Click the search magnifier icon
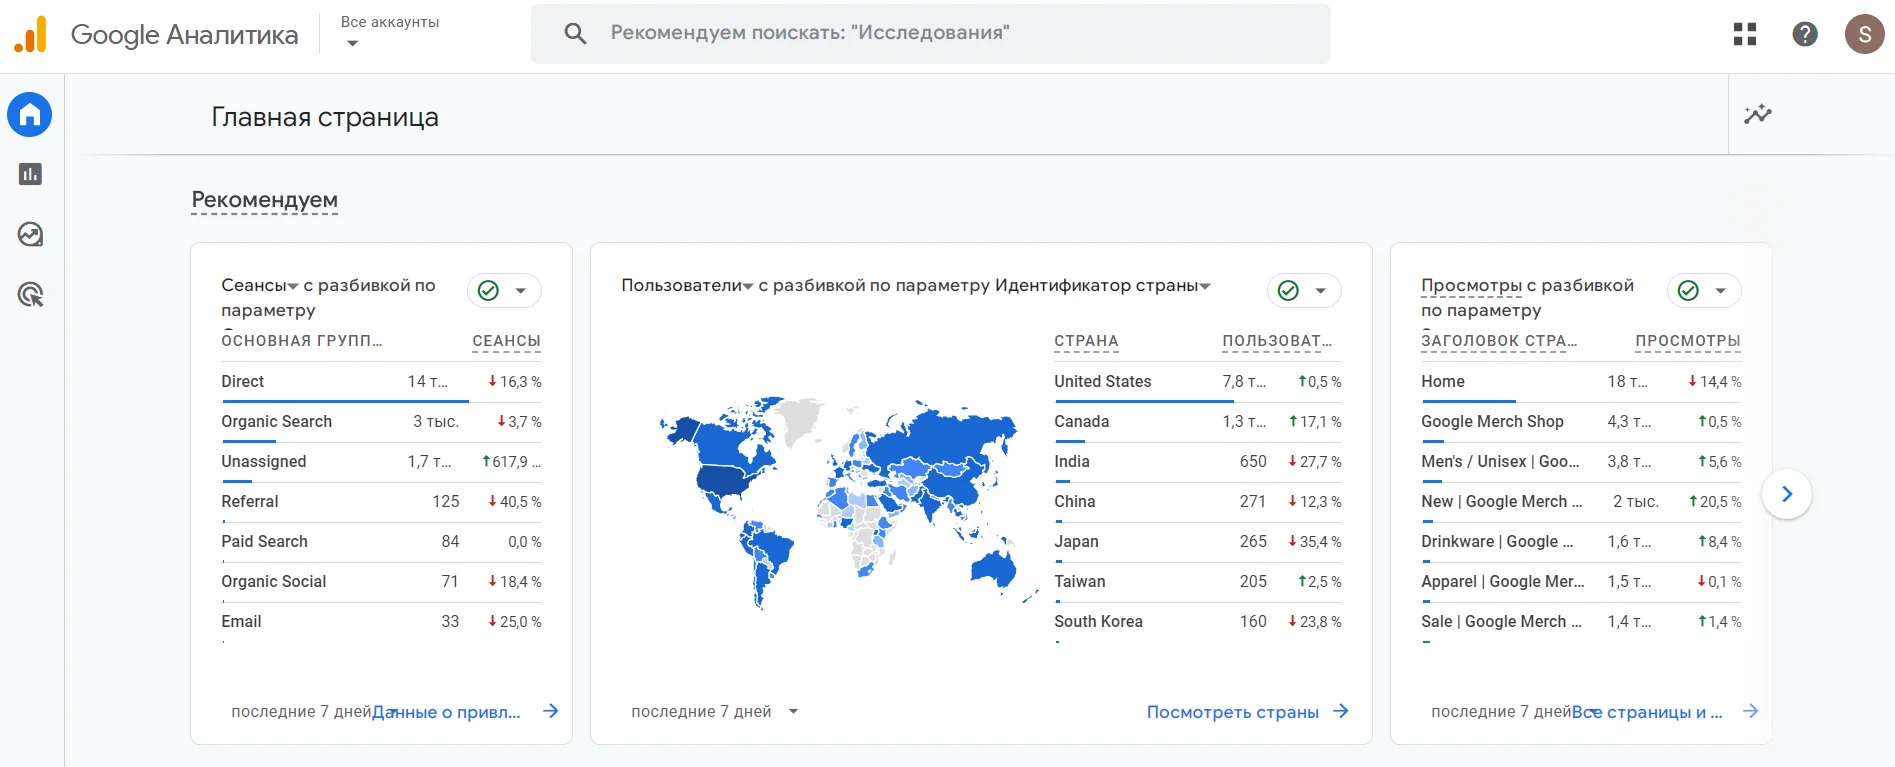 (x=575, y=33)
